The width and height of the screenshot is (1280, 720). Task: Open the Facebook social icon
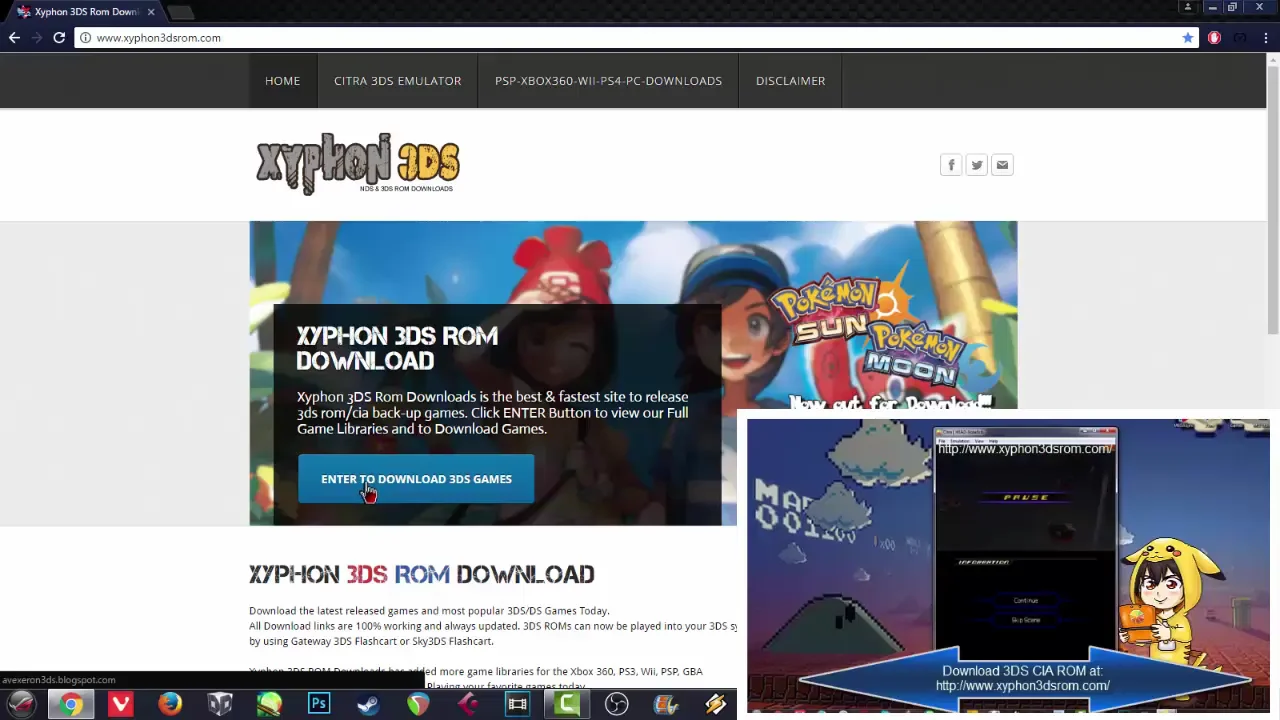951,165
